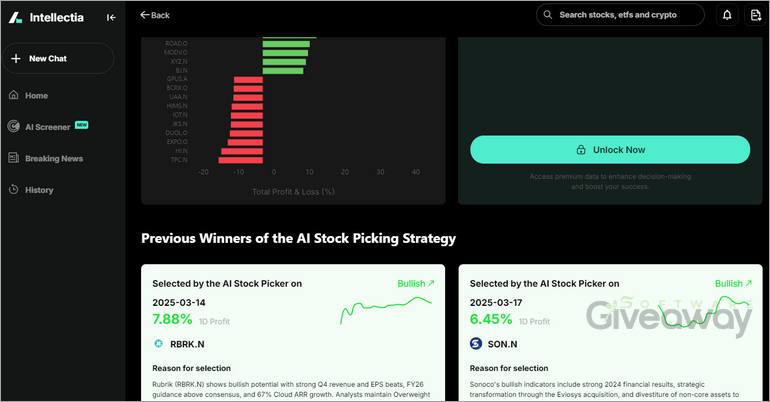Click the document icon in top-right corner
Screen dimensions: 770x402
click(755, 15)
